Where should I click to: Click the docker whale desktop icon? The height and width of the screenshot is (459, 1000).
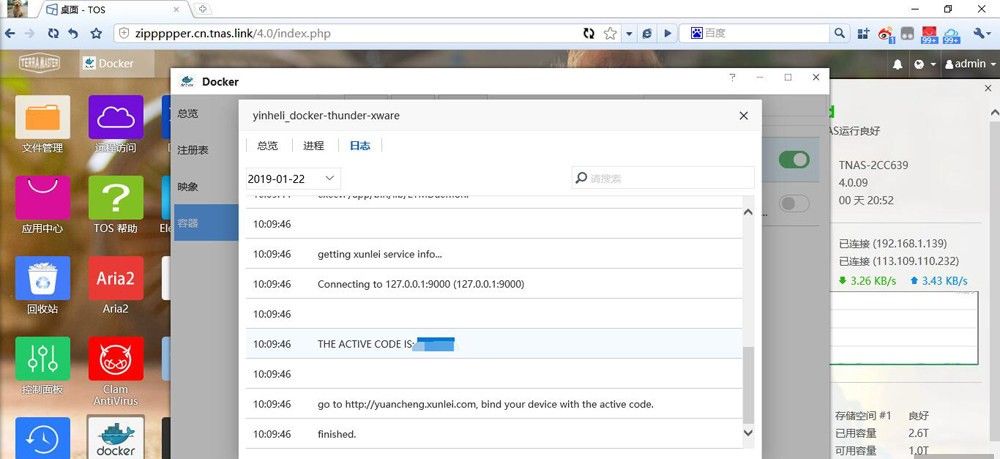pyautogui.click(x=115, y=437)
